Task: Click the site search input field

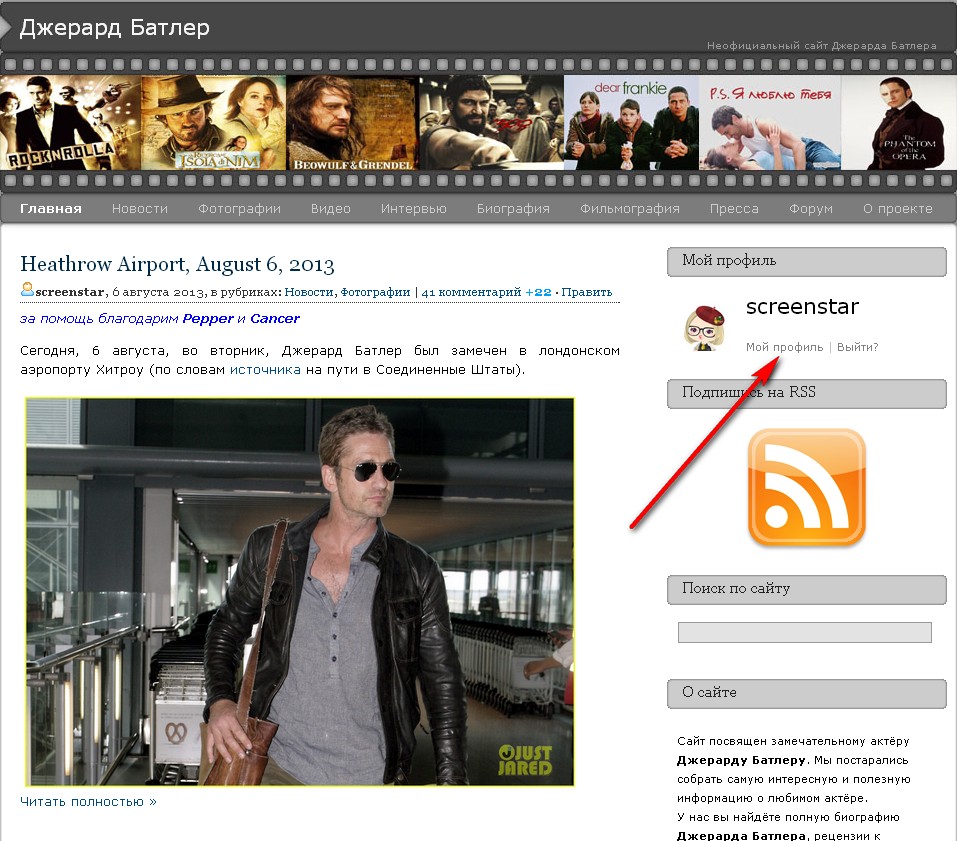Action: coord(804,632)
